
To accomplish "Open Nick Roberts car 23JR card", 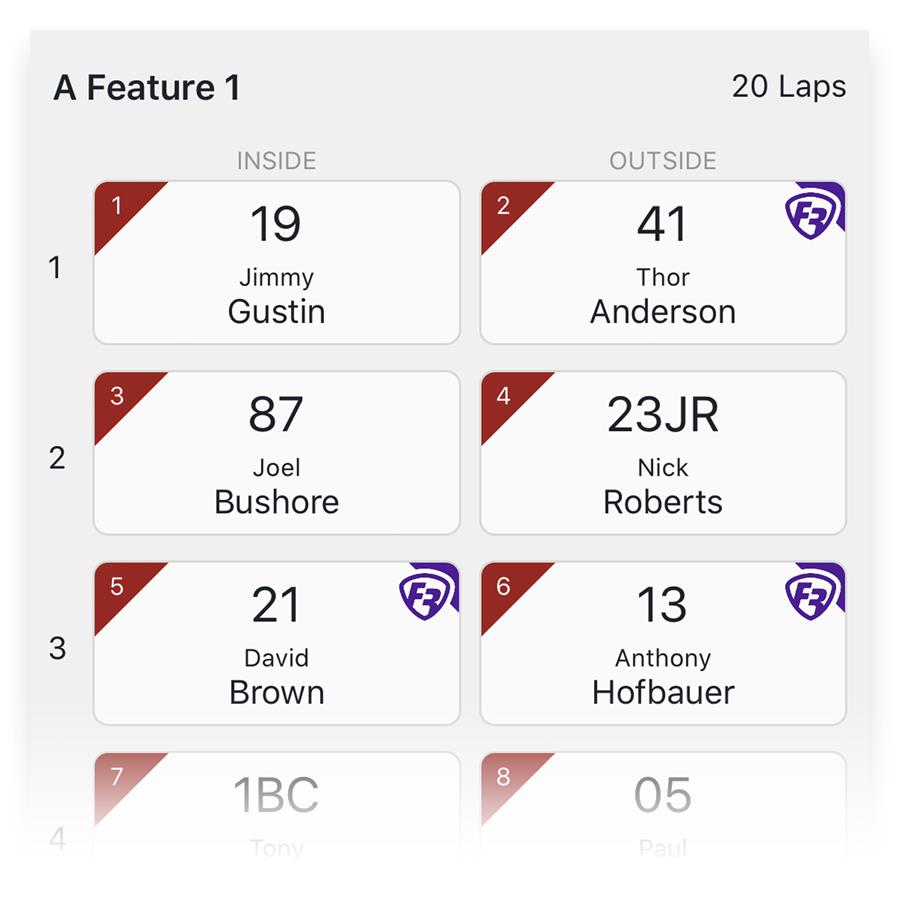I will [663, 453].
